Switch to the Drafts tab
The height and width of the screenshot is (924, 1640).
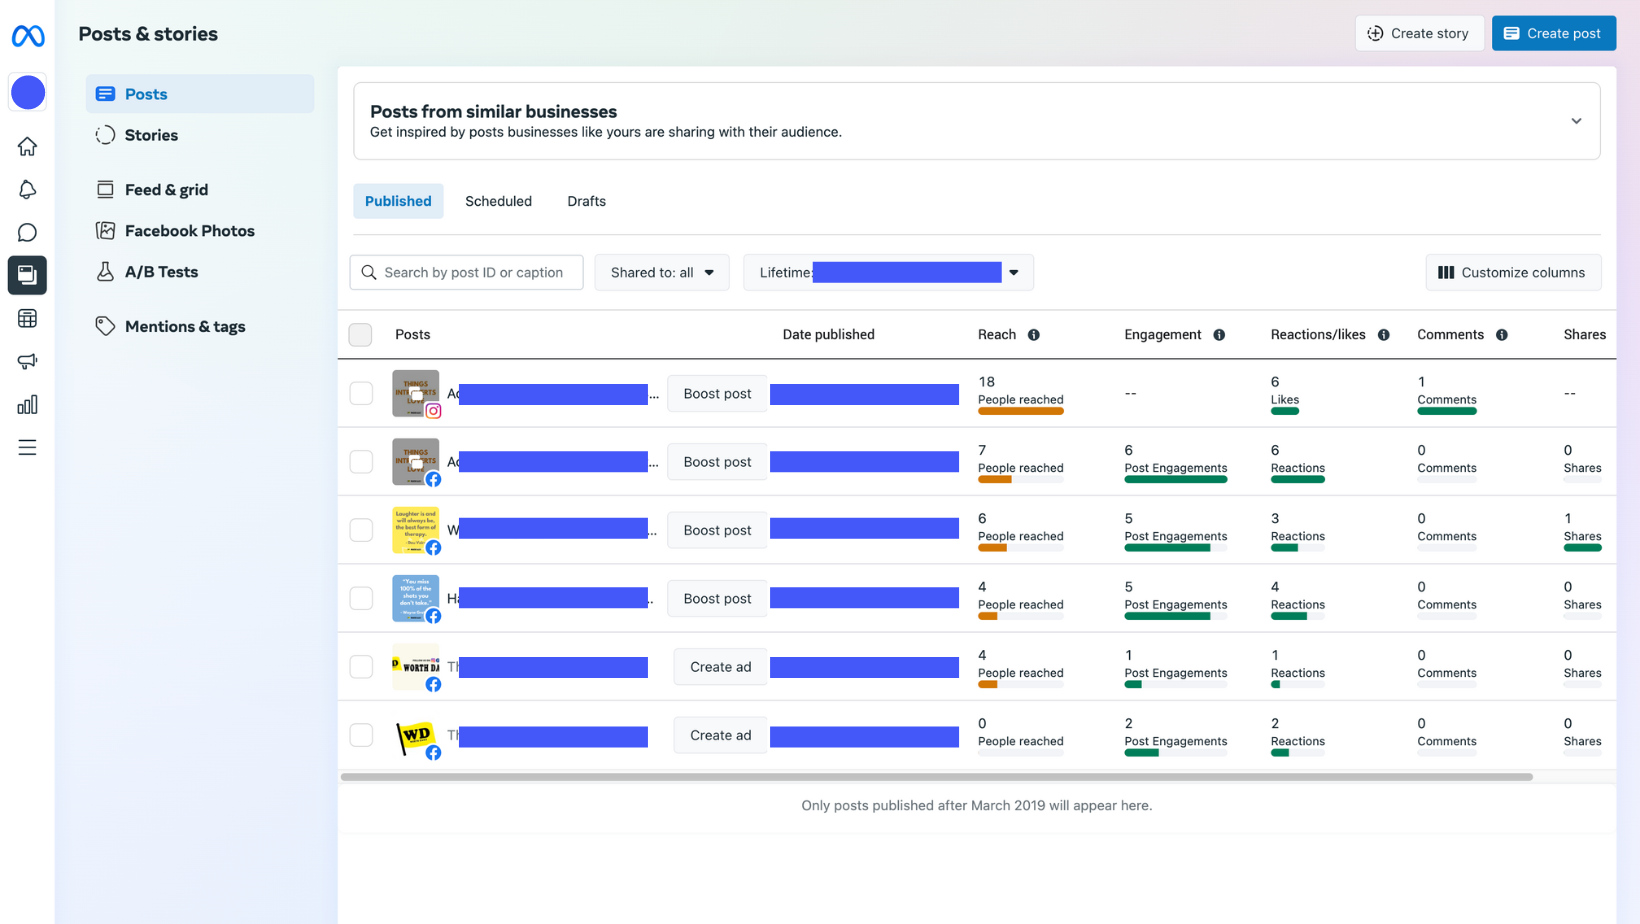click(x=586, y=201)
